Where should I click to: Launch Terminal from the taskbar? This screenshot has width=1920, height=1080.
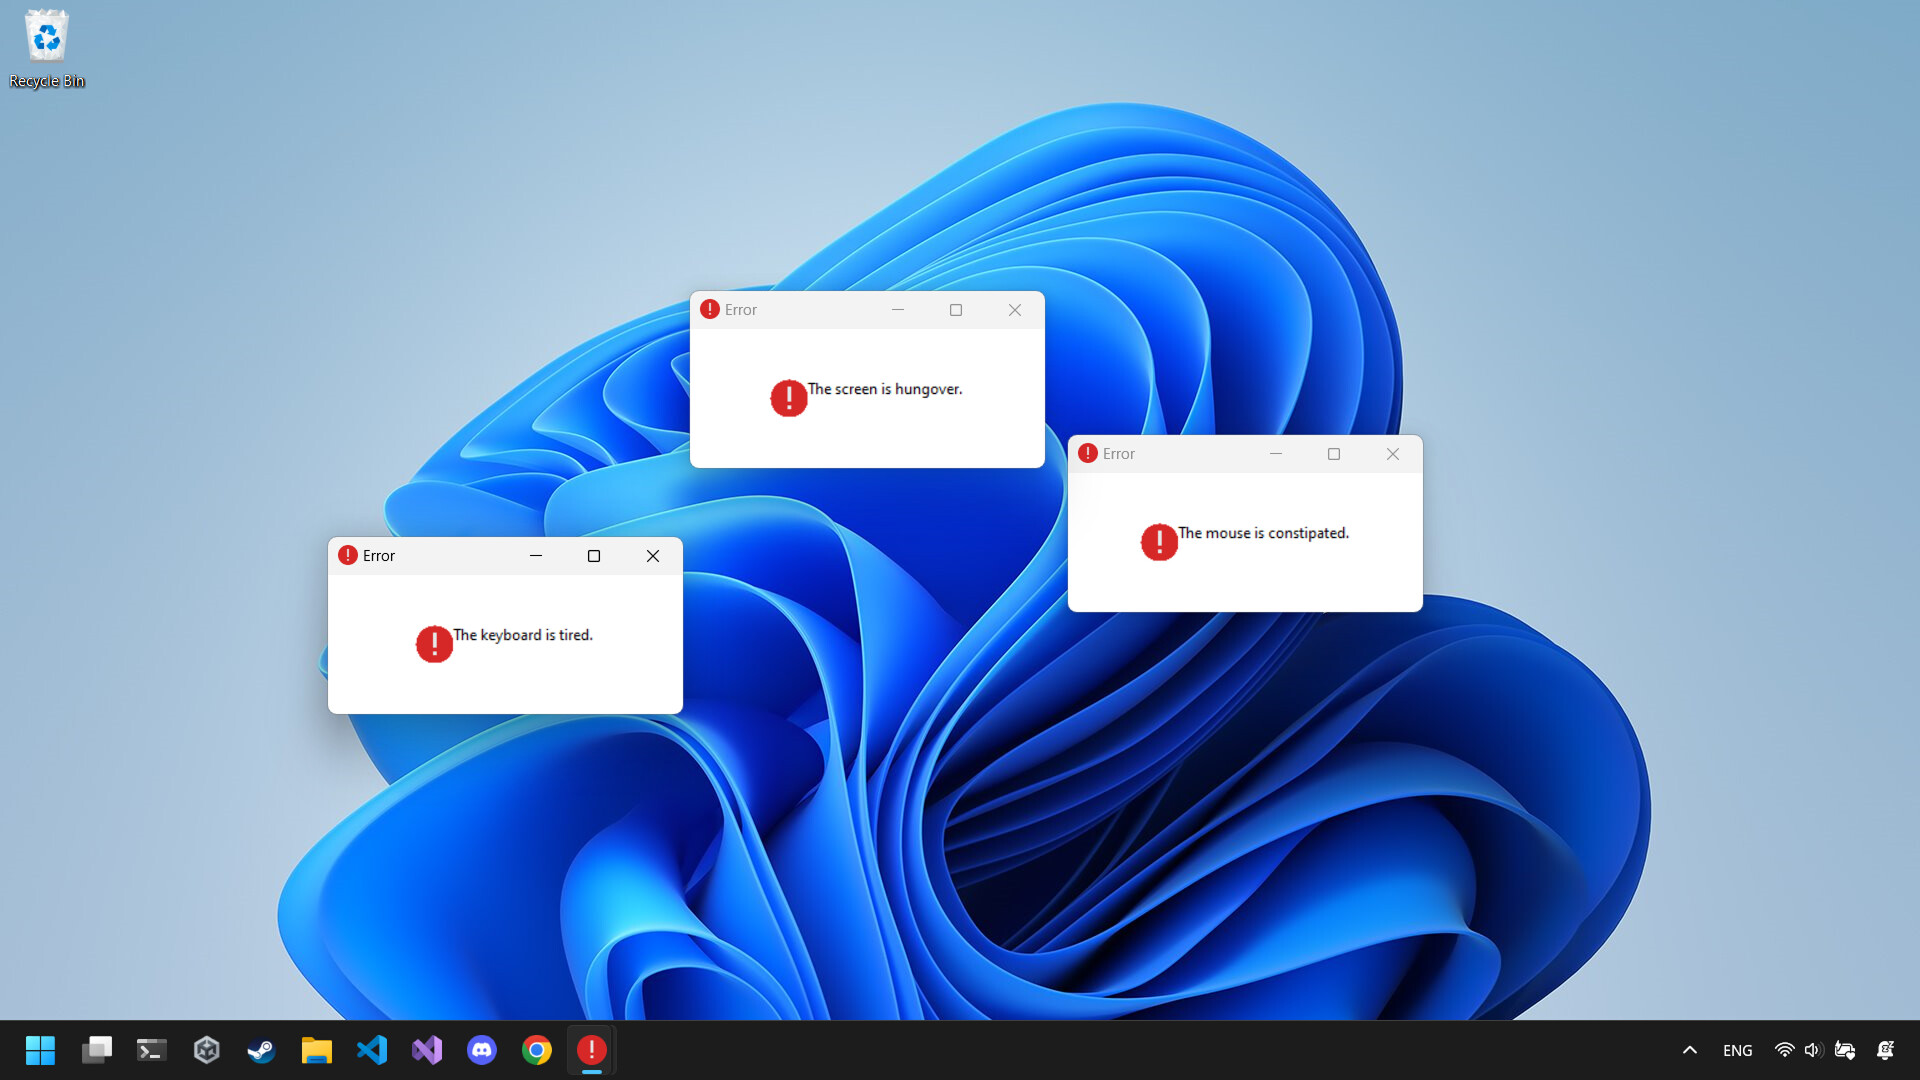[151, 1050]
